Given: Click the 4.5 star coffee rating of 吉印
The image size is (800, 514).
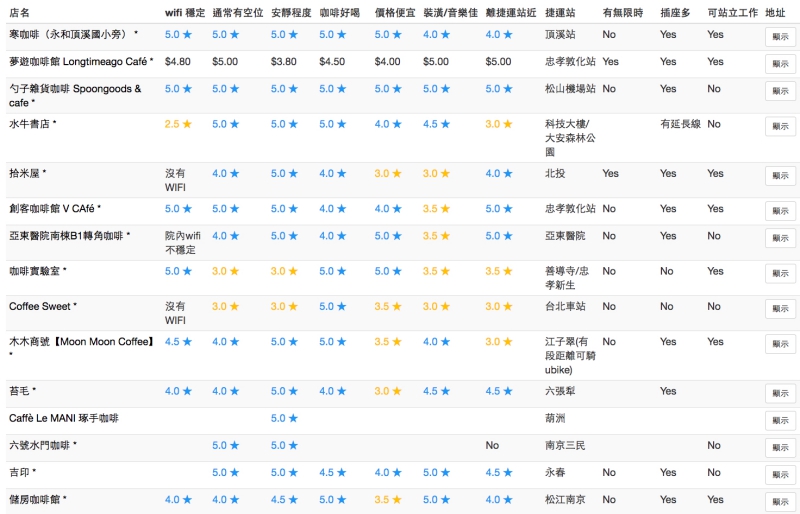Looking at the screenshot, I should point(333,472).
